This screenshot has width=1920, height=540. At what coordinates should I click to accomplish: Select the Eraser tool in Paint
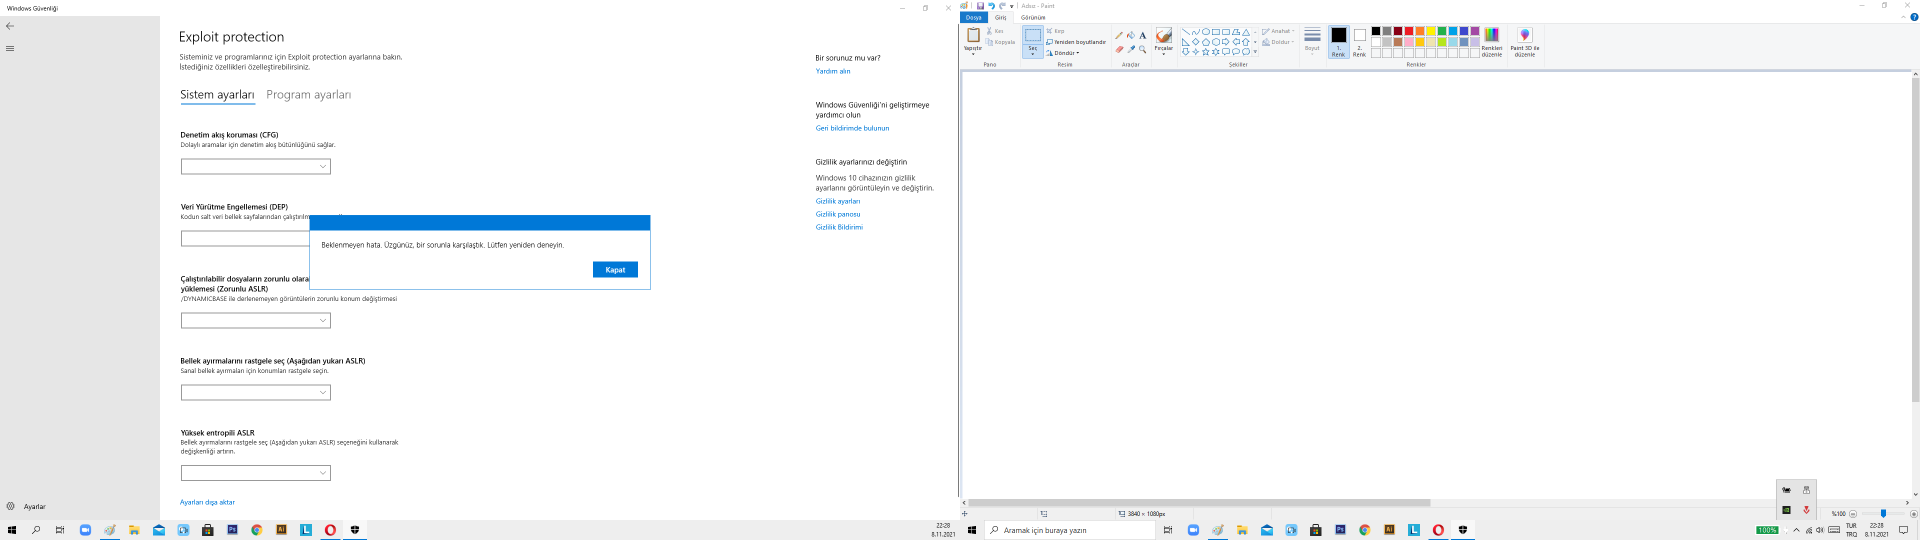(1119, 49)
